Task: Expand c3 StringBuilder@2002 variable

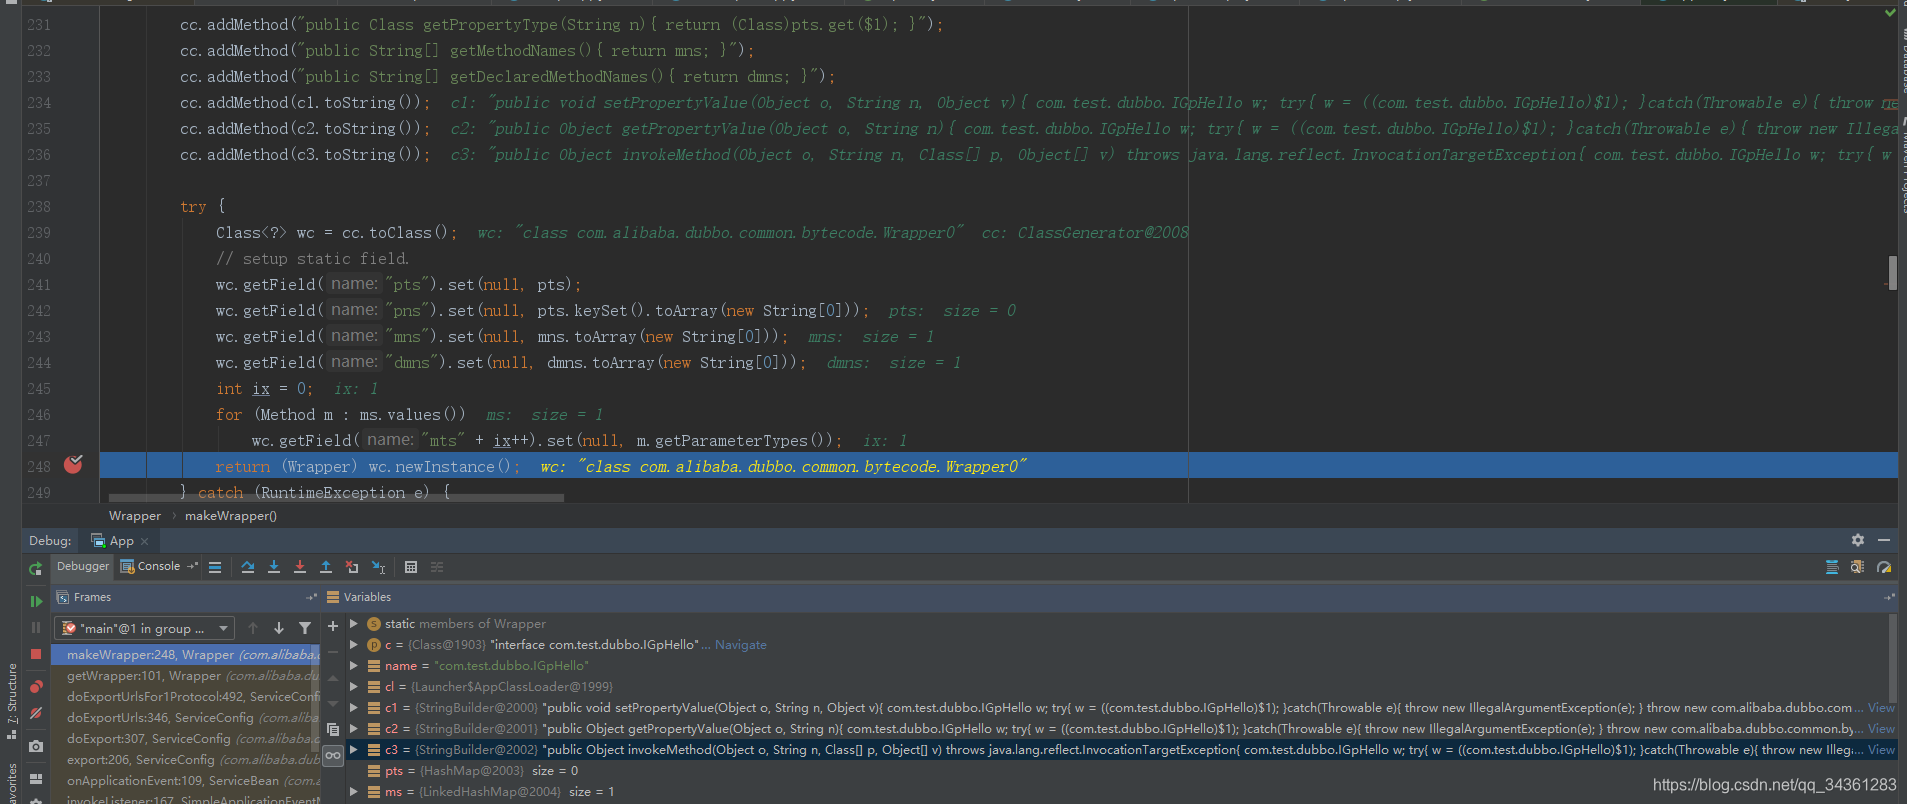Action: coord(353,749)
